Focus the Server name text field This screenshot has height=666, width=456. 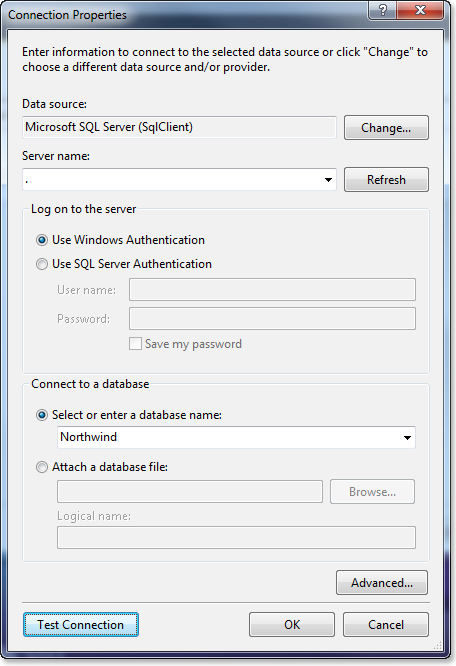(x=172, y=180)
